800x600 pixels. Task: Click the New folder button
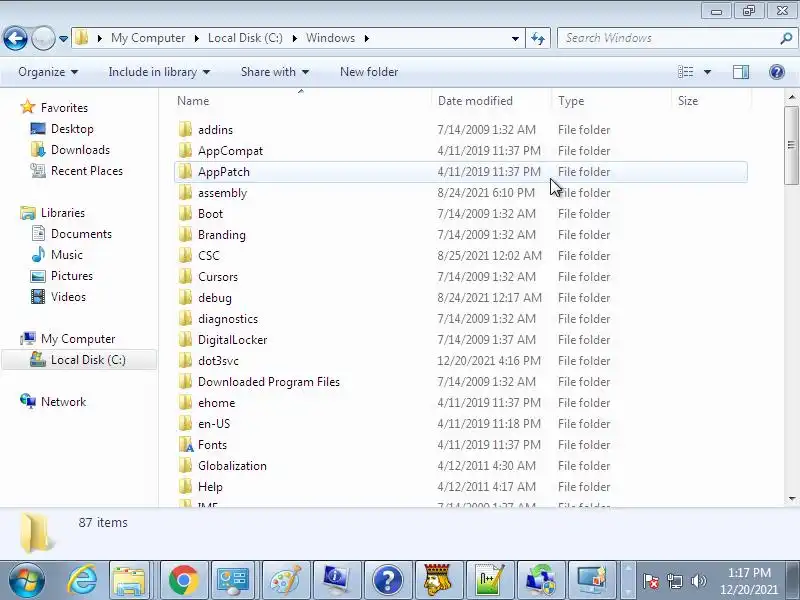pyautogui.click(x=369, y=72)
